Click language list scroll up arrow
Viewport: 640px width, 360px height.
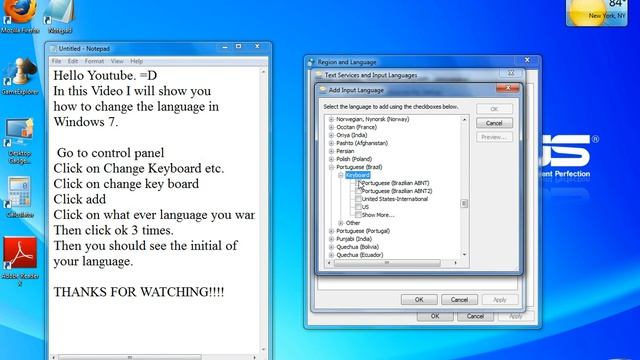click(x=464, y=120)
